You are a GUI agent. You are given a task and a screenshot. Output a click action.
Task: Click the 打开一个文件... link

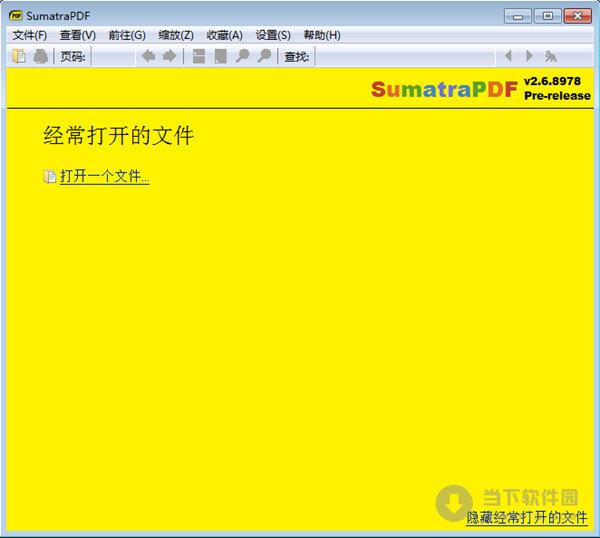[x=104, y=176]
